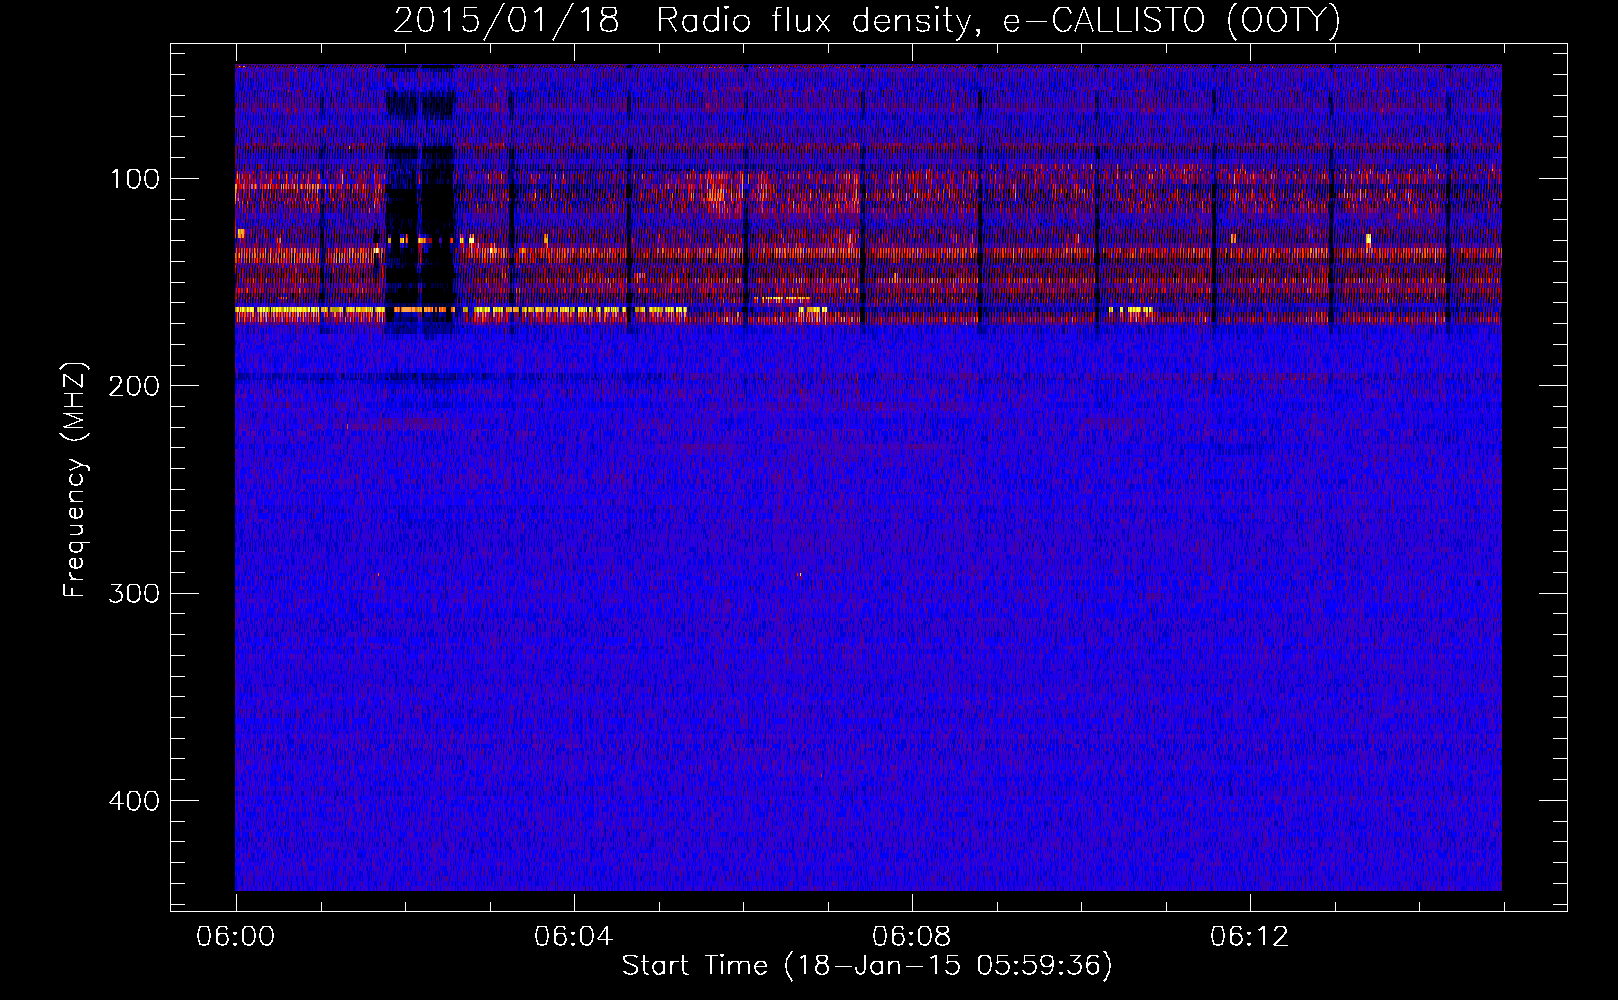This screenshot has height=1000, width=1618.
Task: Select the 06:08 time tick label
Action: [x=912, y=937]
